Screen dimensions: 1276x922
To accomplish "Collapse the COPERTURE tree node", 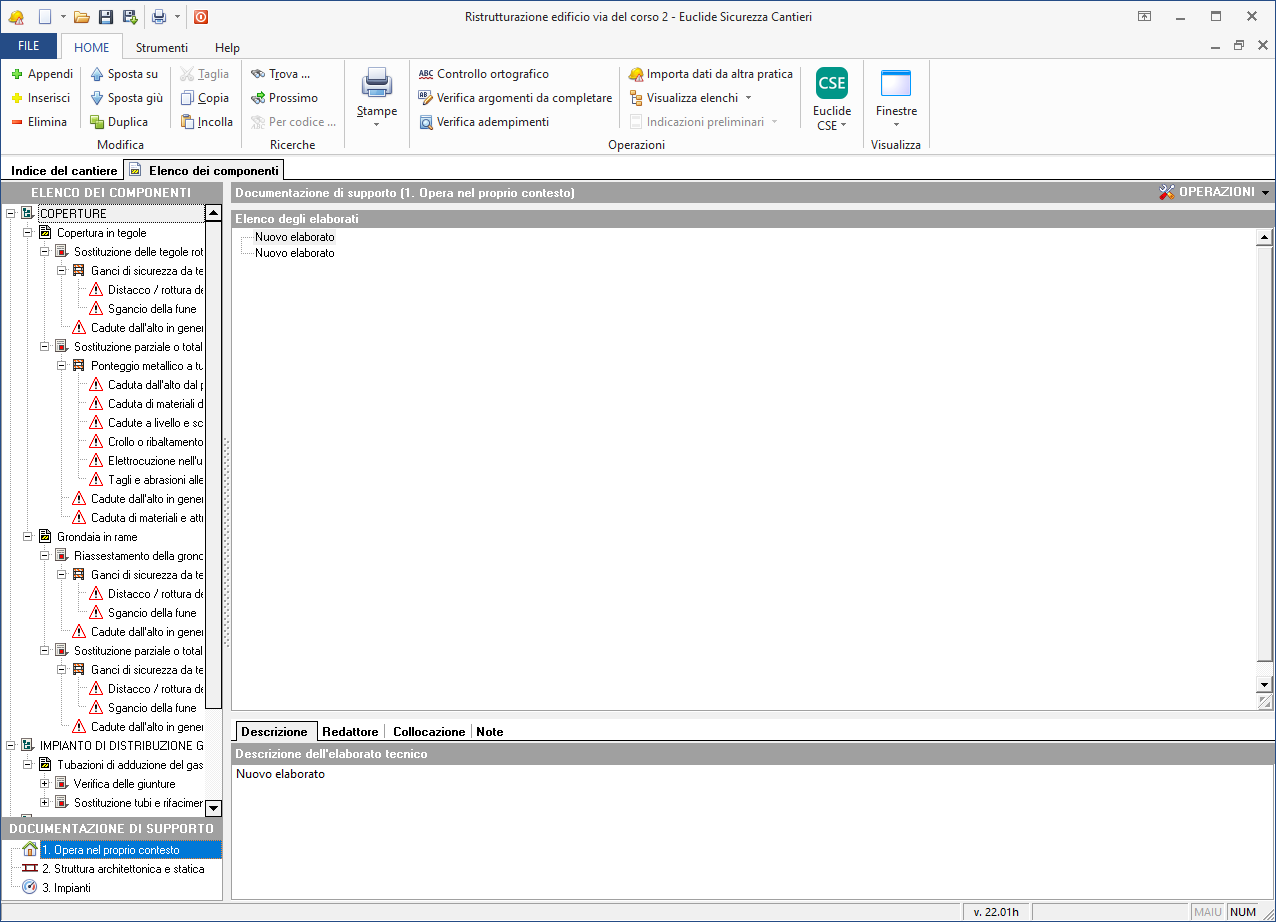I will click(x=11, y=214).
